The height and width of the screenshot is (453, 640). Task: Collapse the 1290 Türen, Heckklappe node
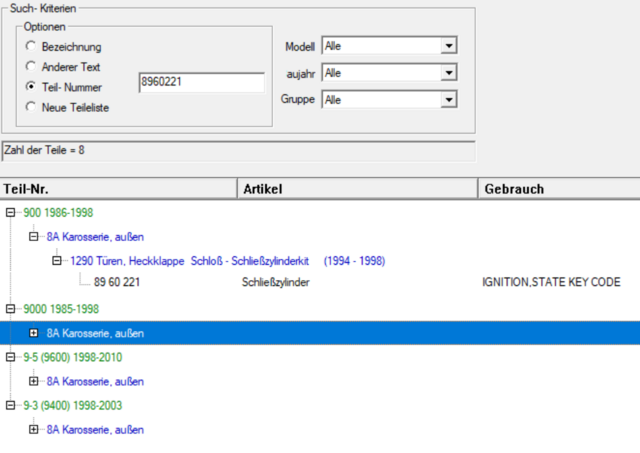click(58, 261)
